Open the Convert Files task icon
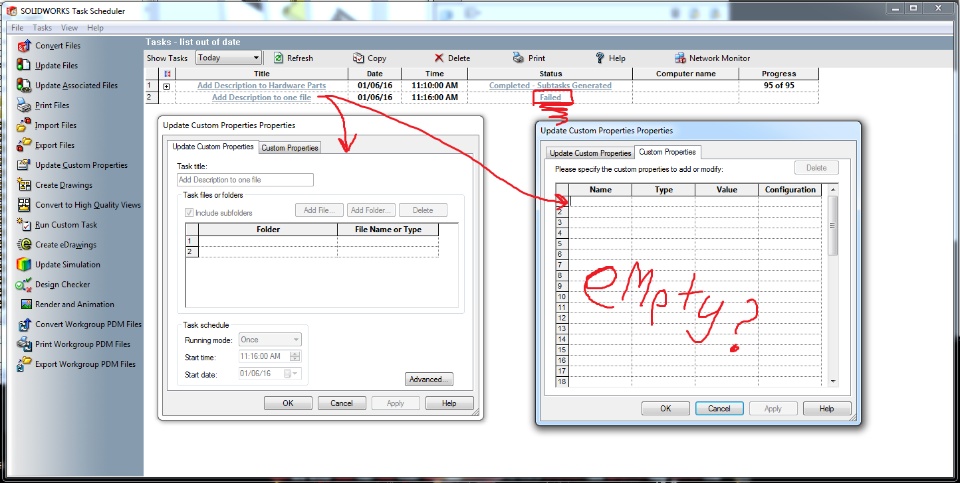The image size is (960, 483). tap(24, 45)
